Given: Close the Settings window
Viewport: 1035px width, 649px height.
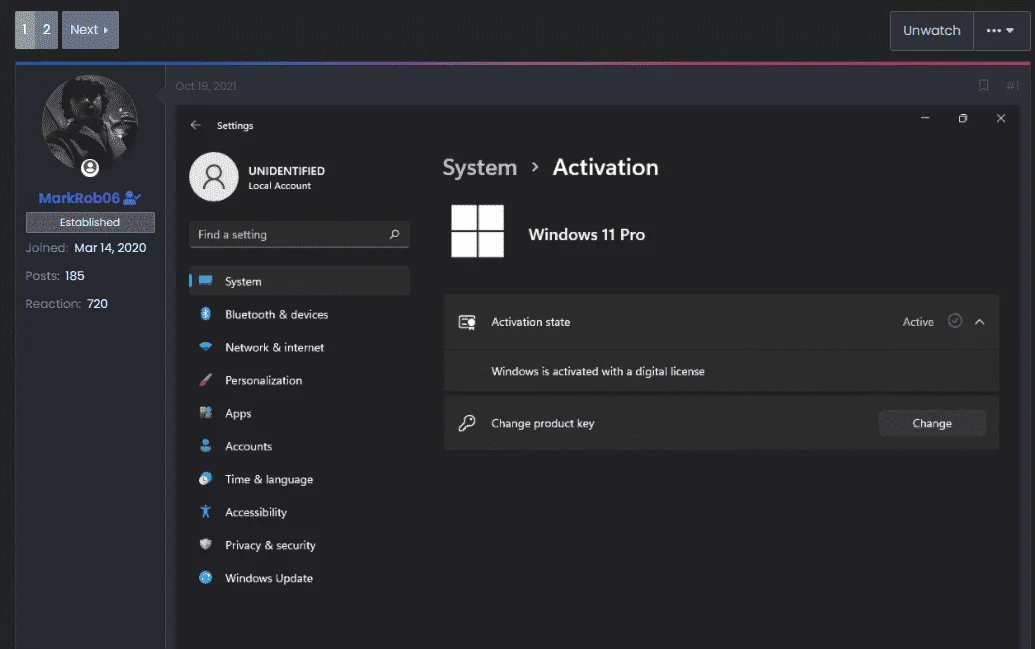Looking at the screenshot, I should pos(1001,118).
